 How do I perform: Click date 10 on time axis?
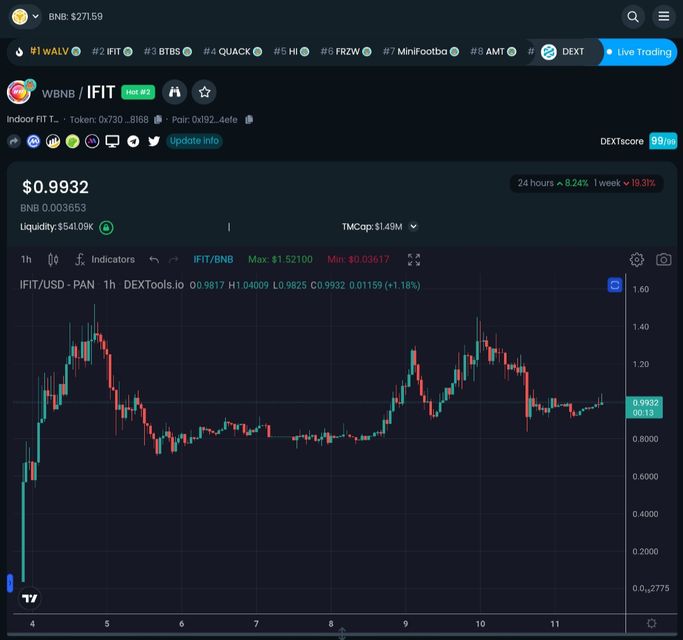480,624
